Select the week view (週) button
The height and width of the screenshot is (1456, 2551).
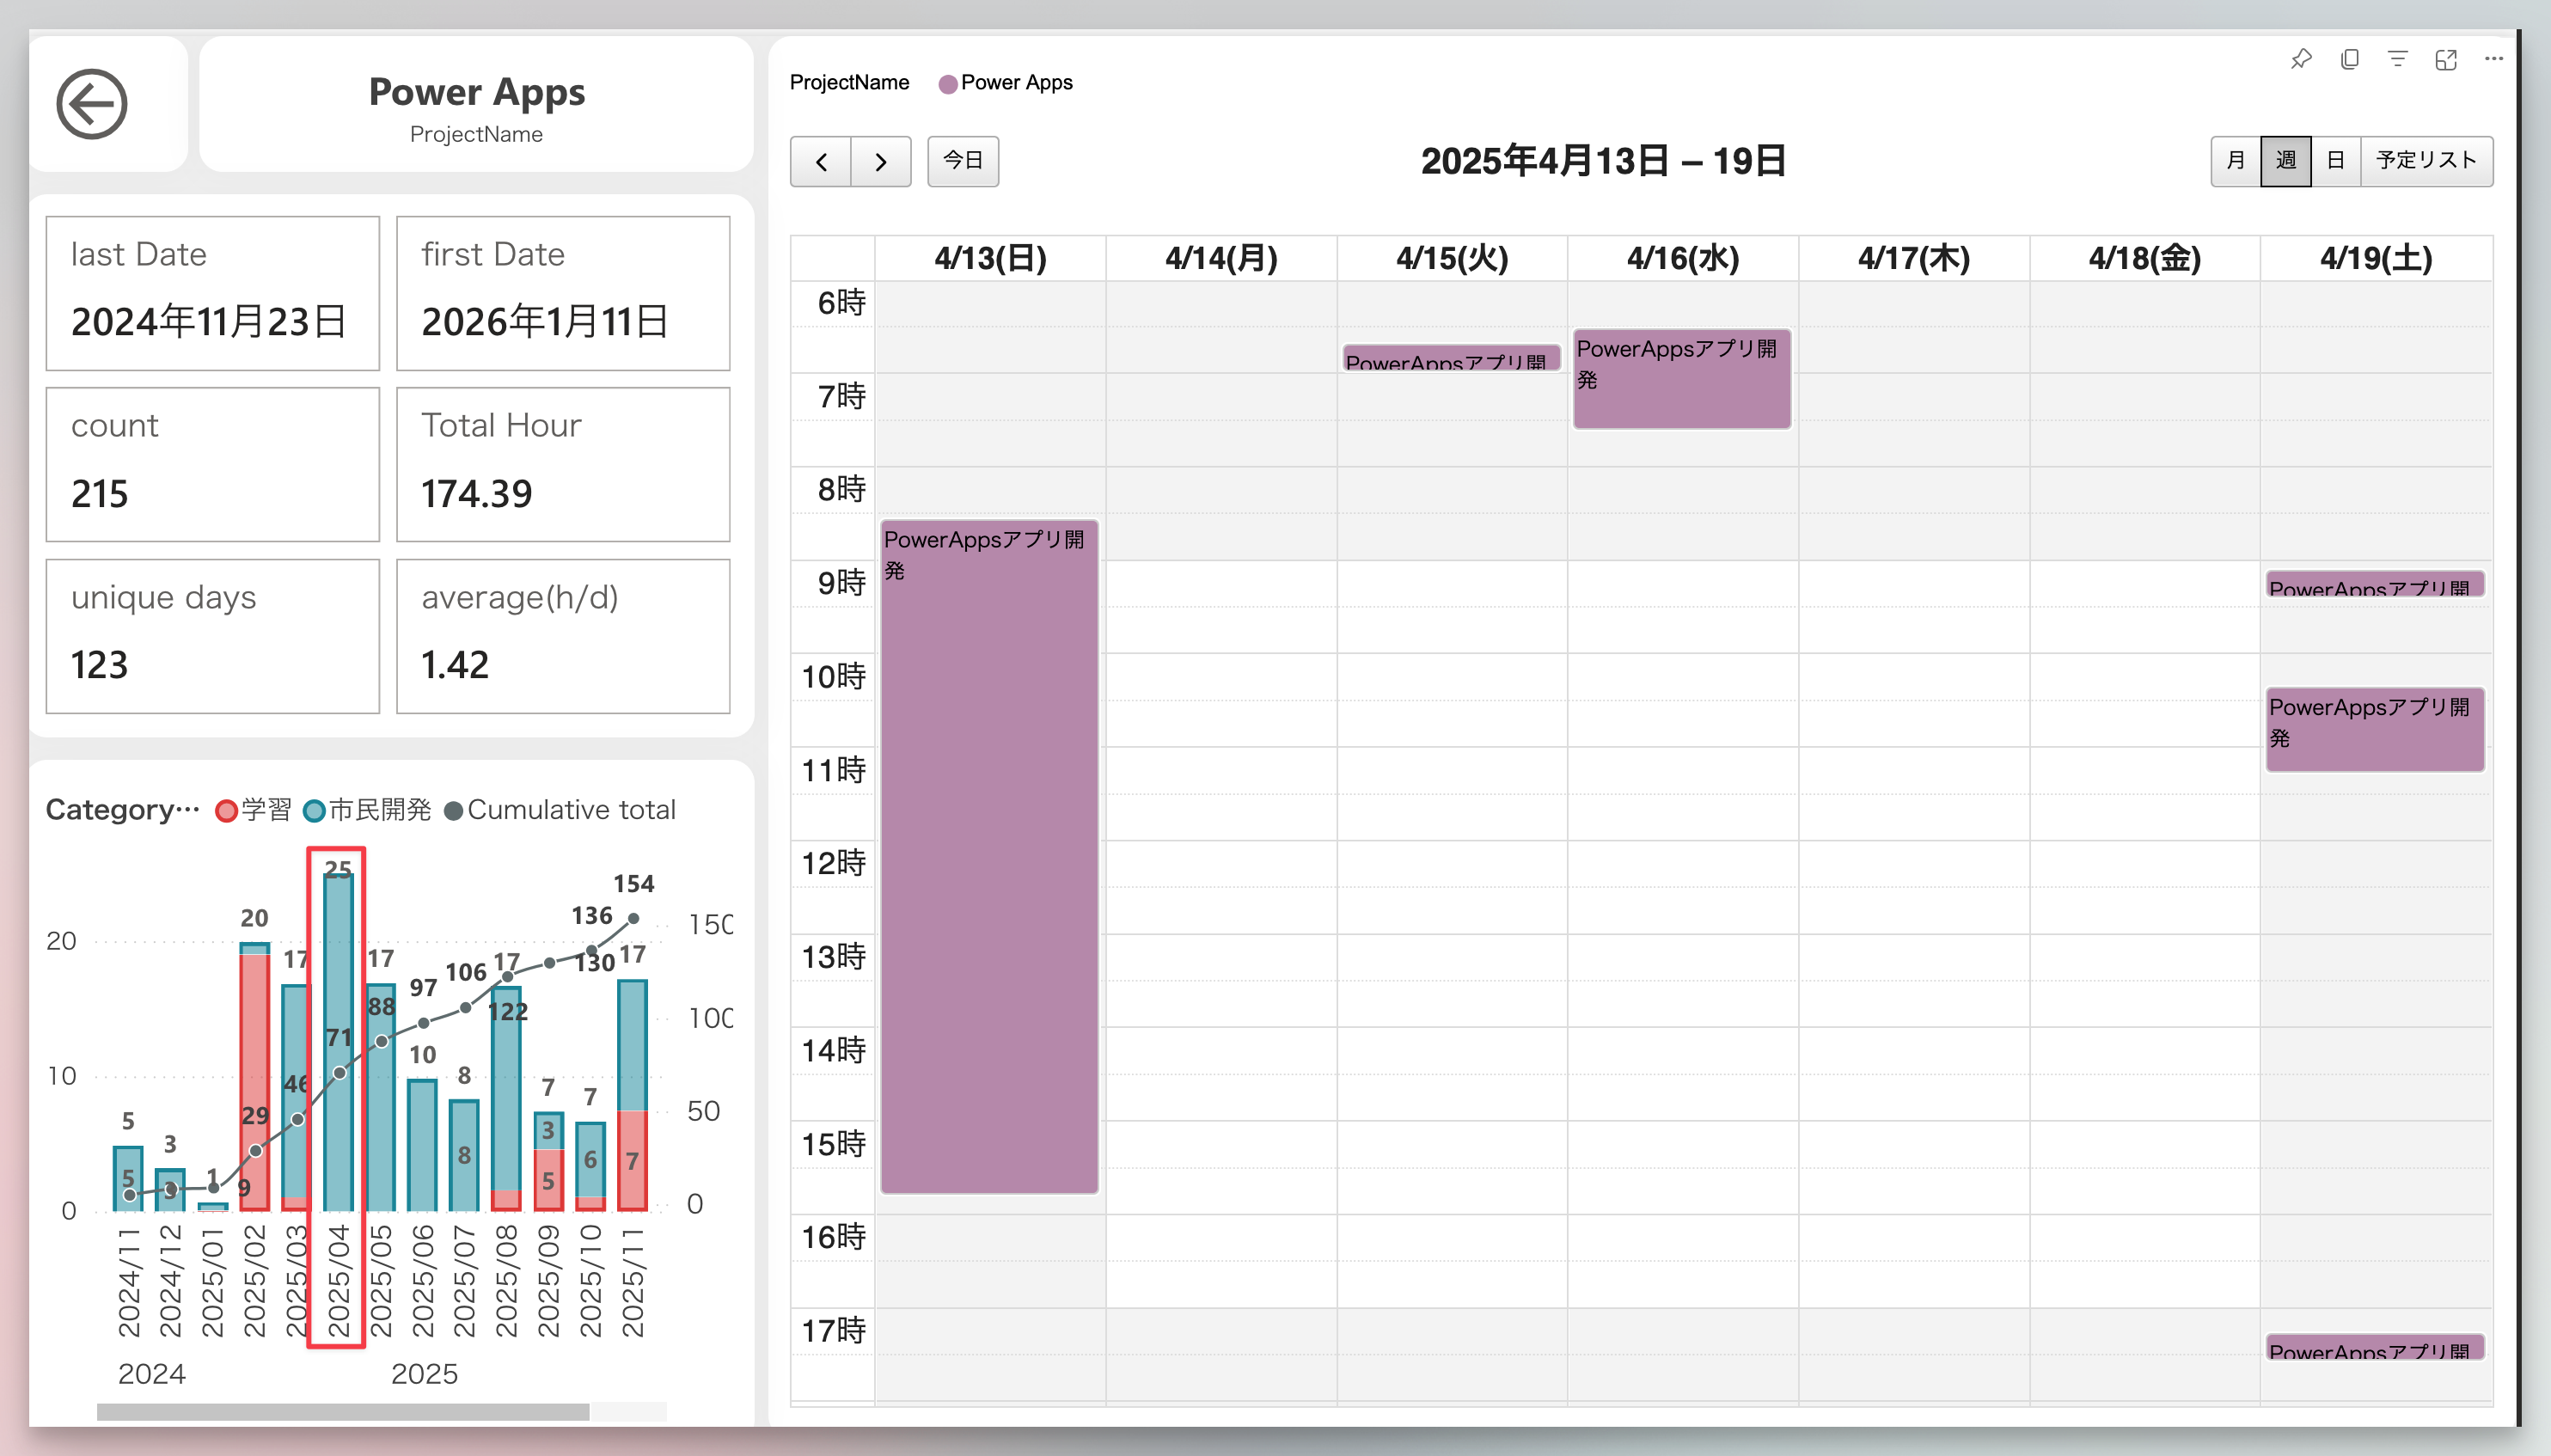pyautogui.click(x=2286, y=161)
